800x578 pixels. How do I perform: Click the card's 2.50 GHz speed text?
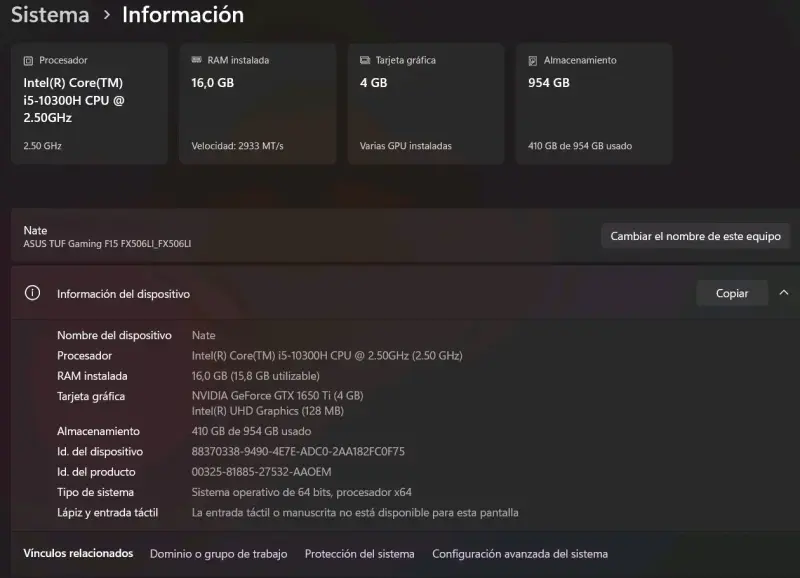pos(42,146)
